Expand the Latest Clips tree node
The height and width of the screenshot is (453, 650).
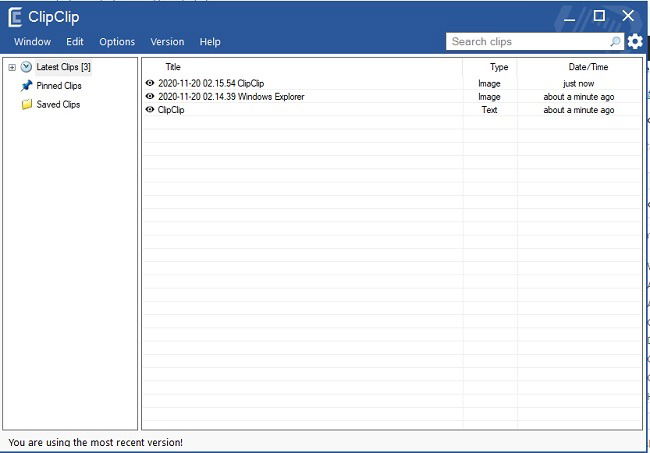[x=12, y=67]
